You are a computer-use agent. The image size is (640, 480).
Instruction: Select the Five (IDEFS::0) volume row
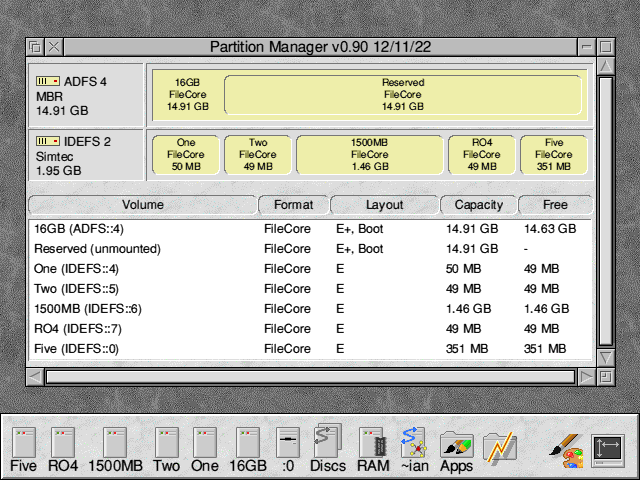(x=310, y=349)
